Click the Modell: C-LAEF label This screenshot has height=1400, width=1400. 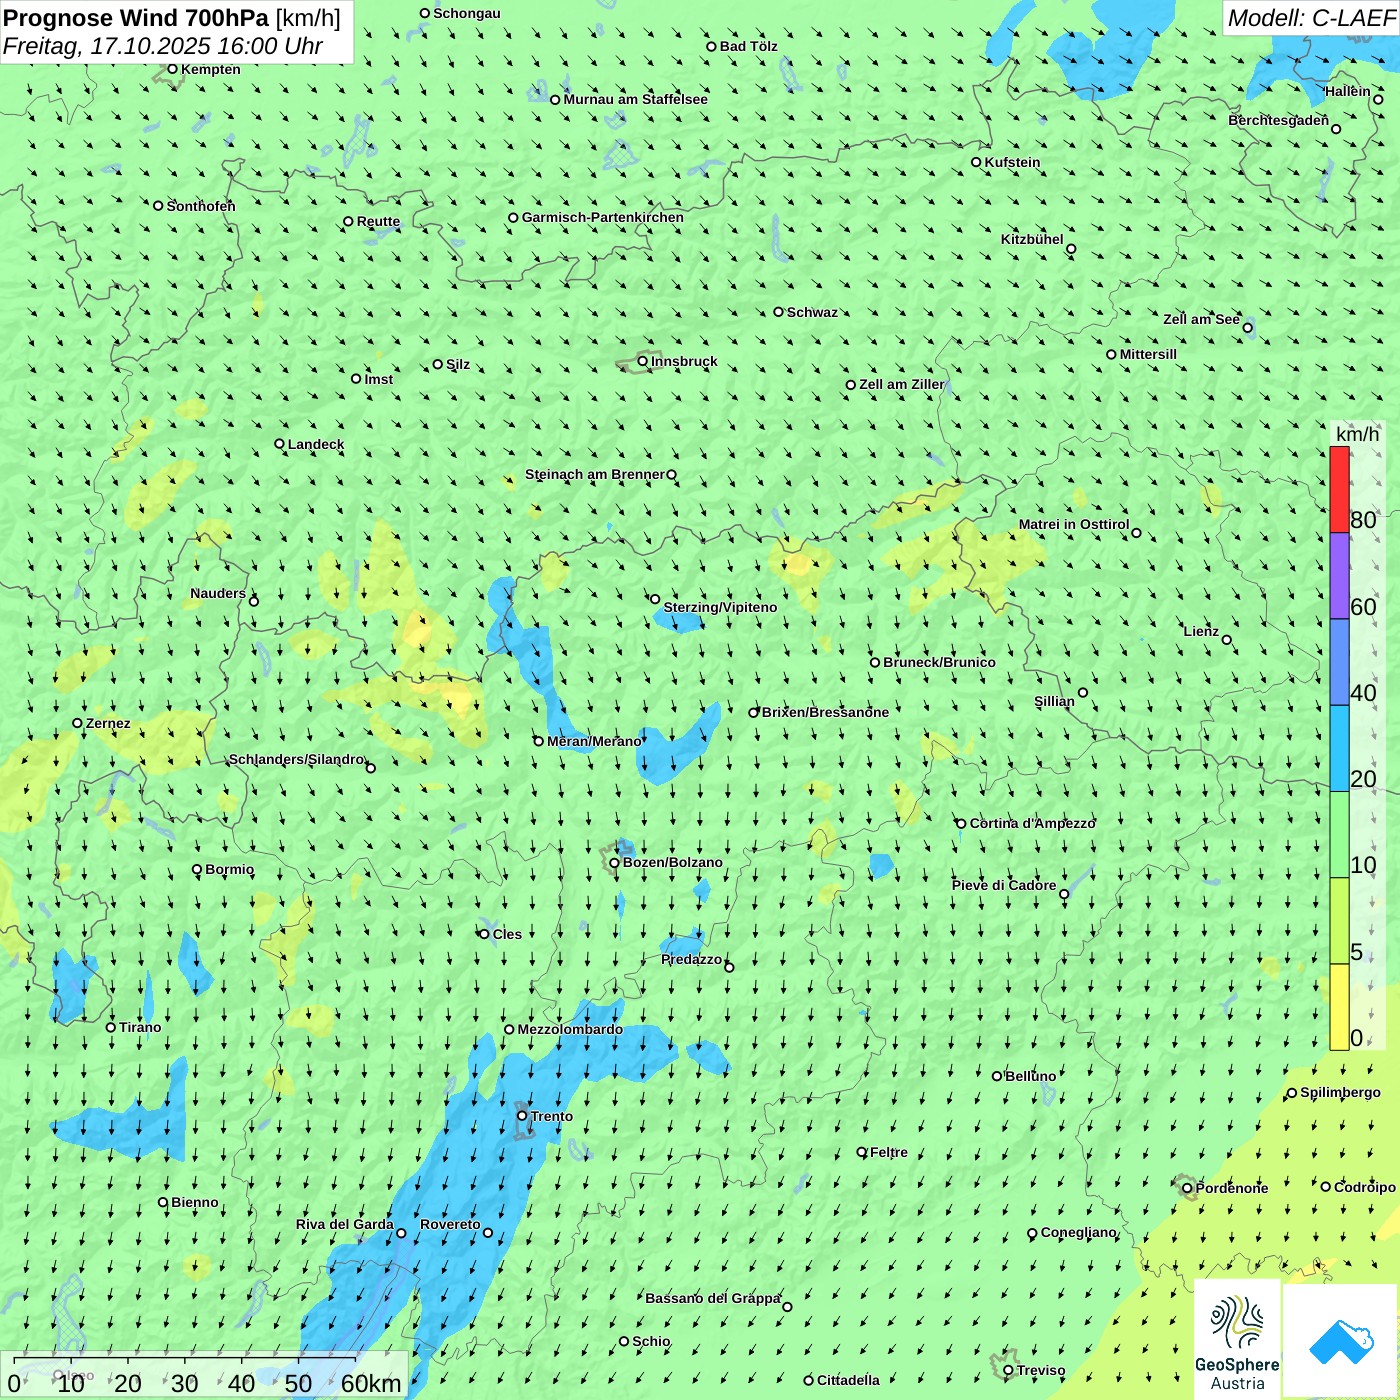(x=1311, y=18)
